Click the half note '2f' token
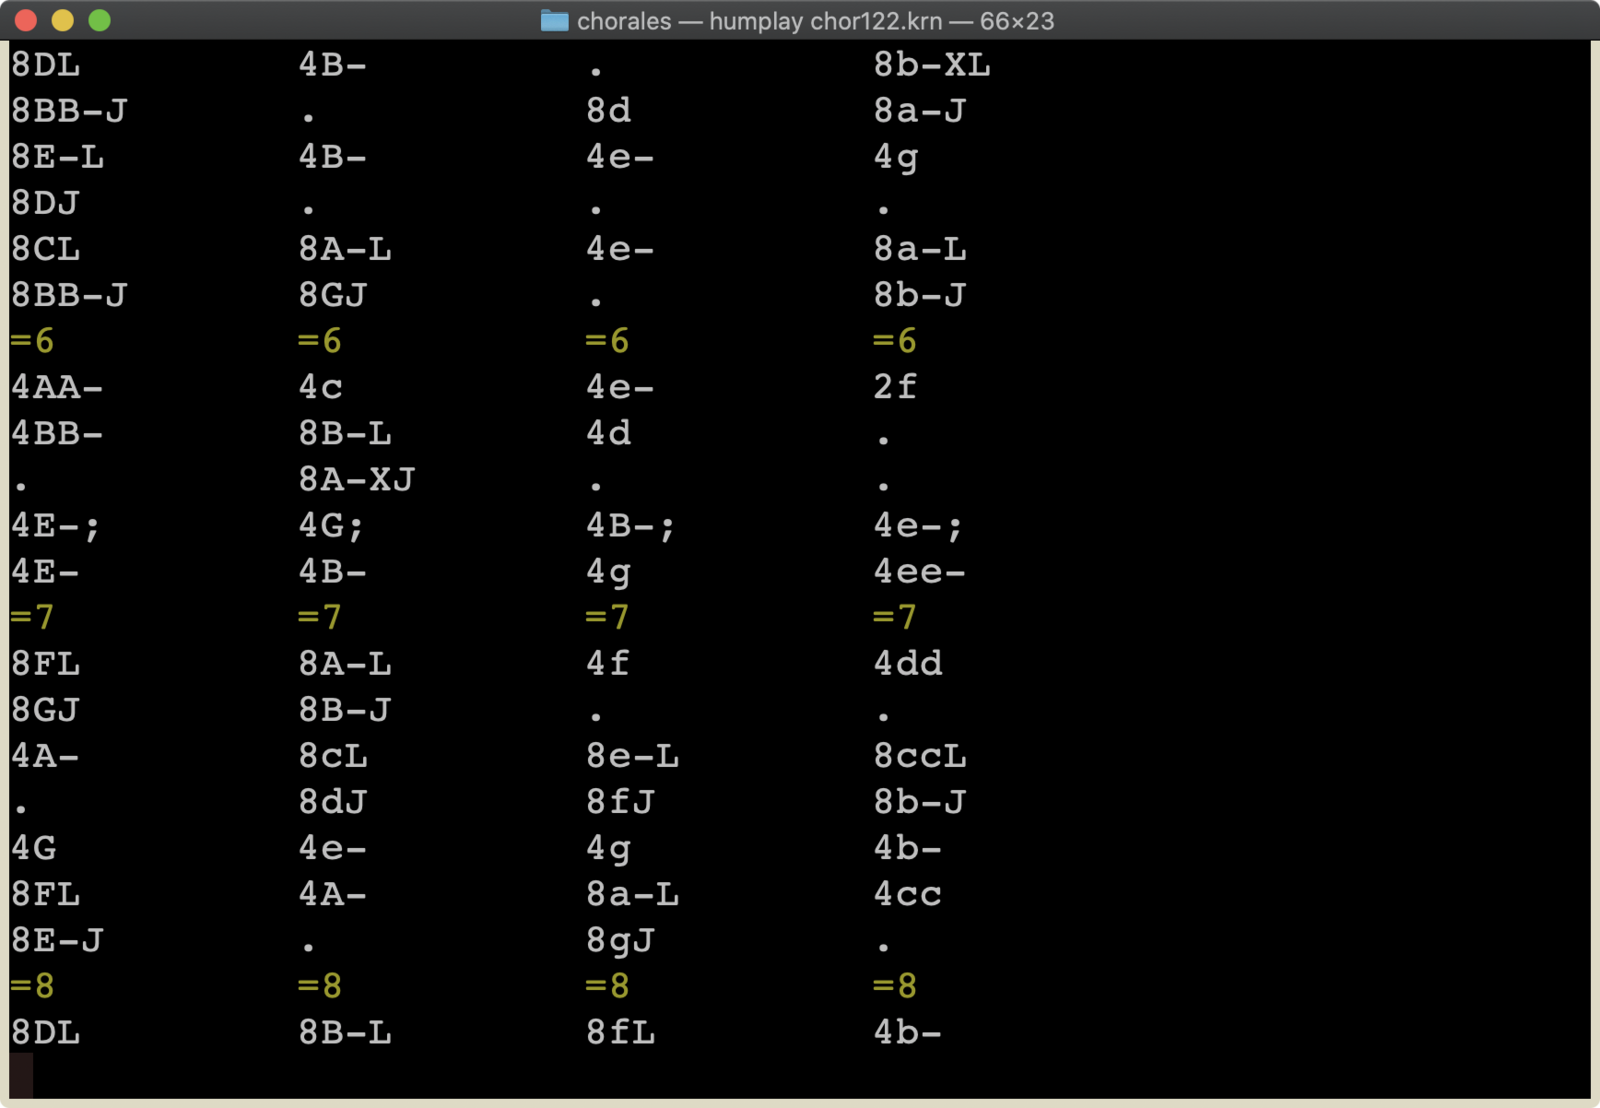This screenshot has width=1600, height=1108. (895, 387)
